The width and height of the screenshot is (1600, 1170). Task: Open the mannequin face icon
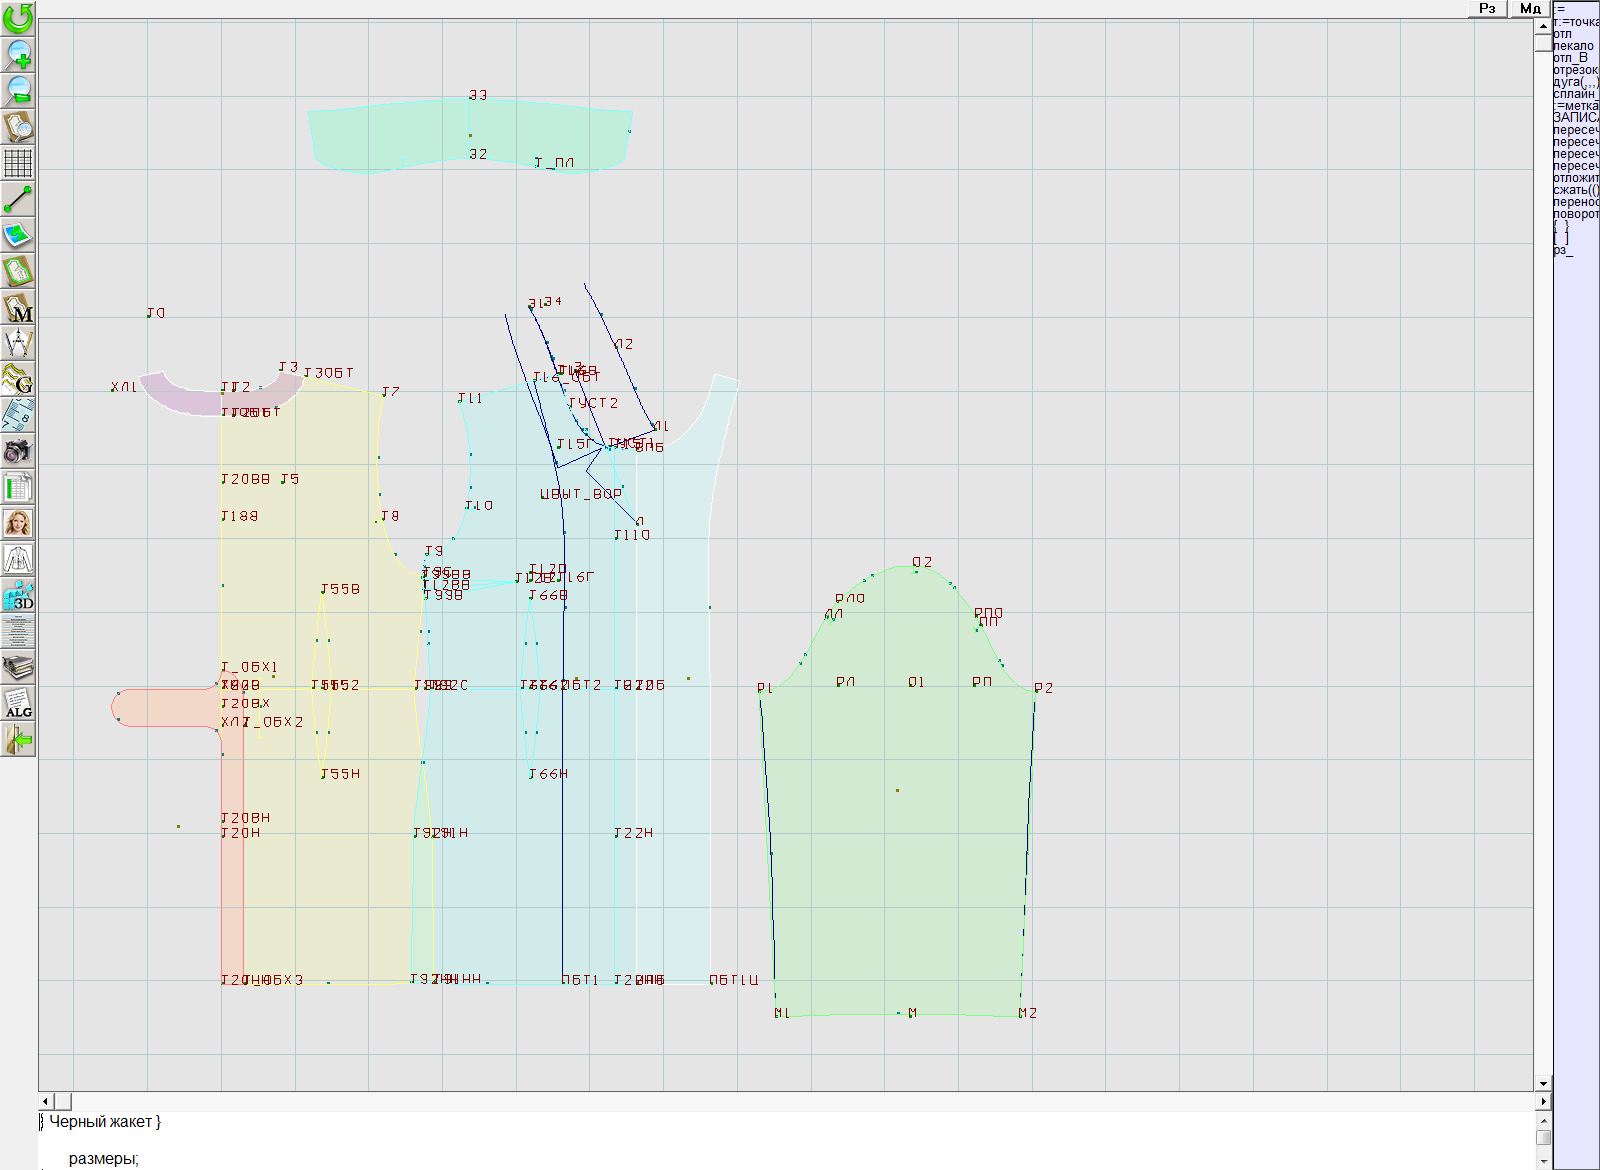tap(18, 523)
